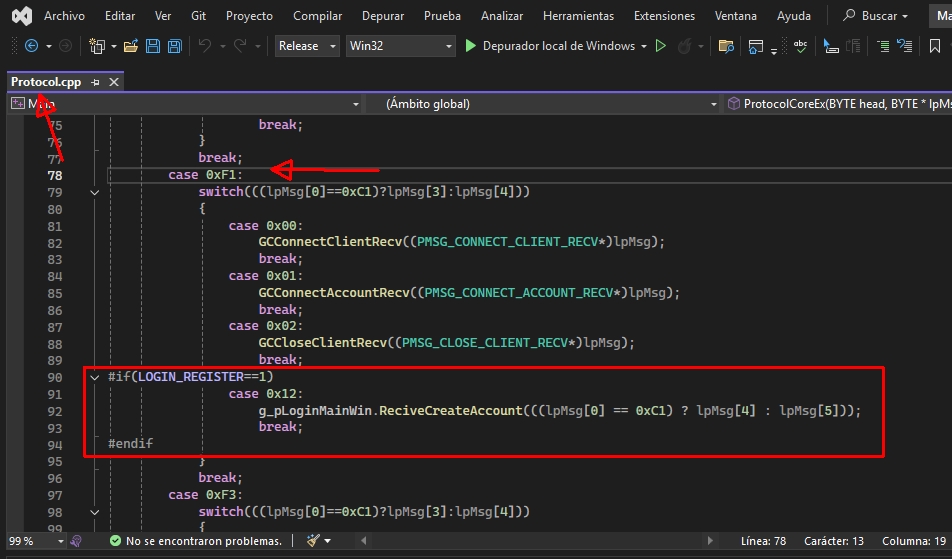Open the Ámbito global scope dropdown

point(542,104)
